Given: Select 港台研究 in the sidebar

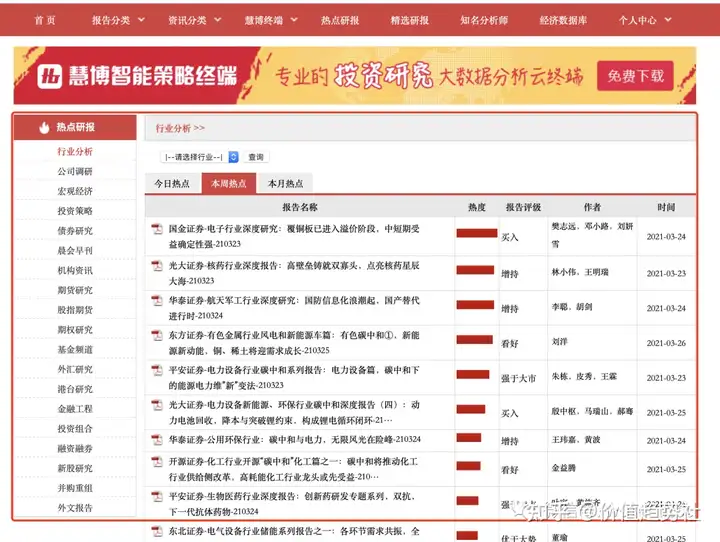Looking at the screenshot, I should 75,389.
